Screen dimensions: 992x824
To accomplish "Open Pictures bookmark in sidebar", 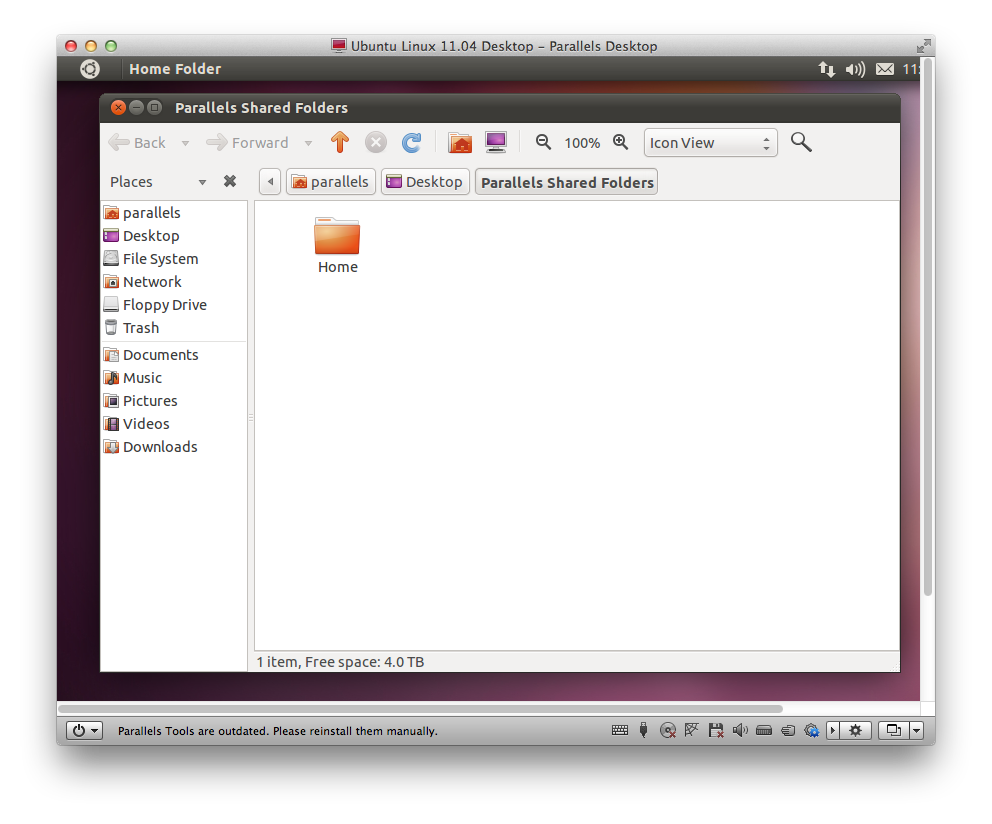I will [174, 401].
